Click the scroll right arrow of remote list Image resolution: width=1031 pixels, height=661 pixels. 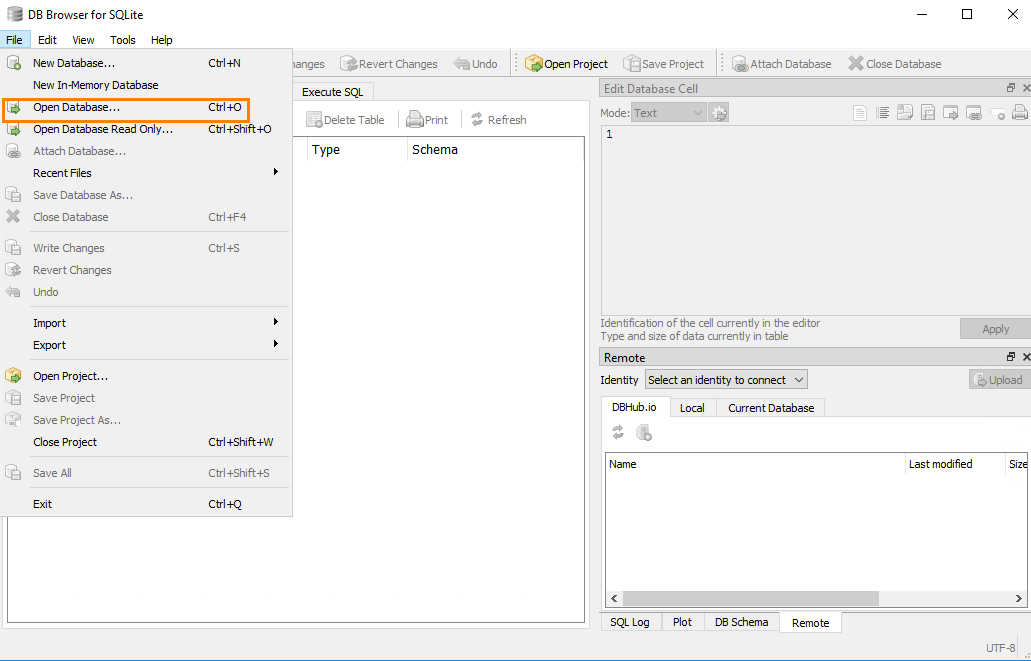(x=1019, y=599)
